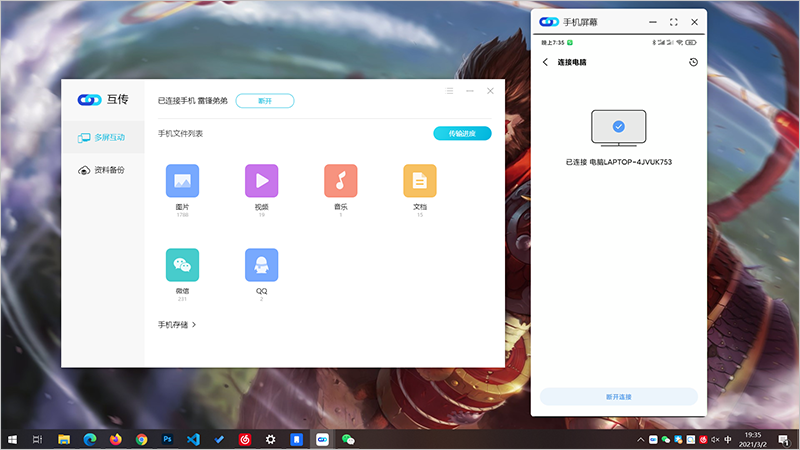This screenshot has height=450, width=800.
Task: Open WeChat from taskbar
Action: coord(348,439)
